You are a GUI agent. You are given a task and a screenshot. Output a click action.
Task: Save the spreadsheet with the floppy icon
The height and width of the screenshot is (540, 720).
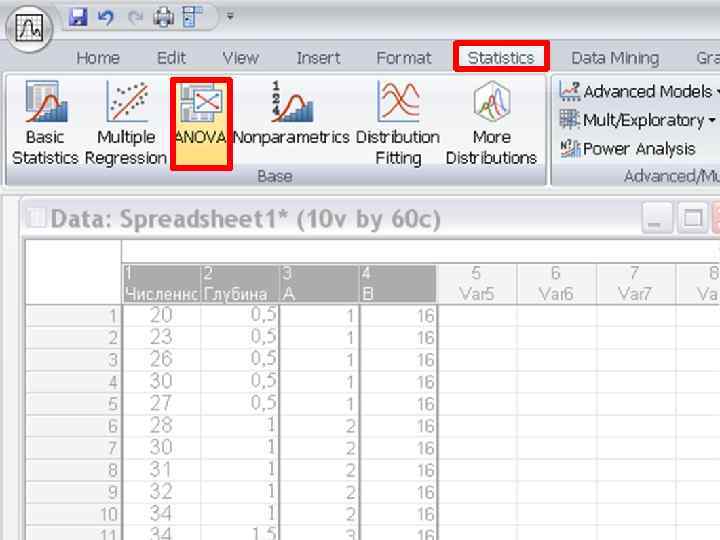(x=78, y=18)
